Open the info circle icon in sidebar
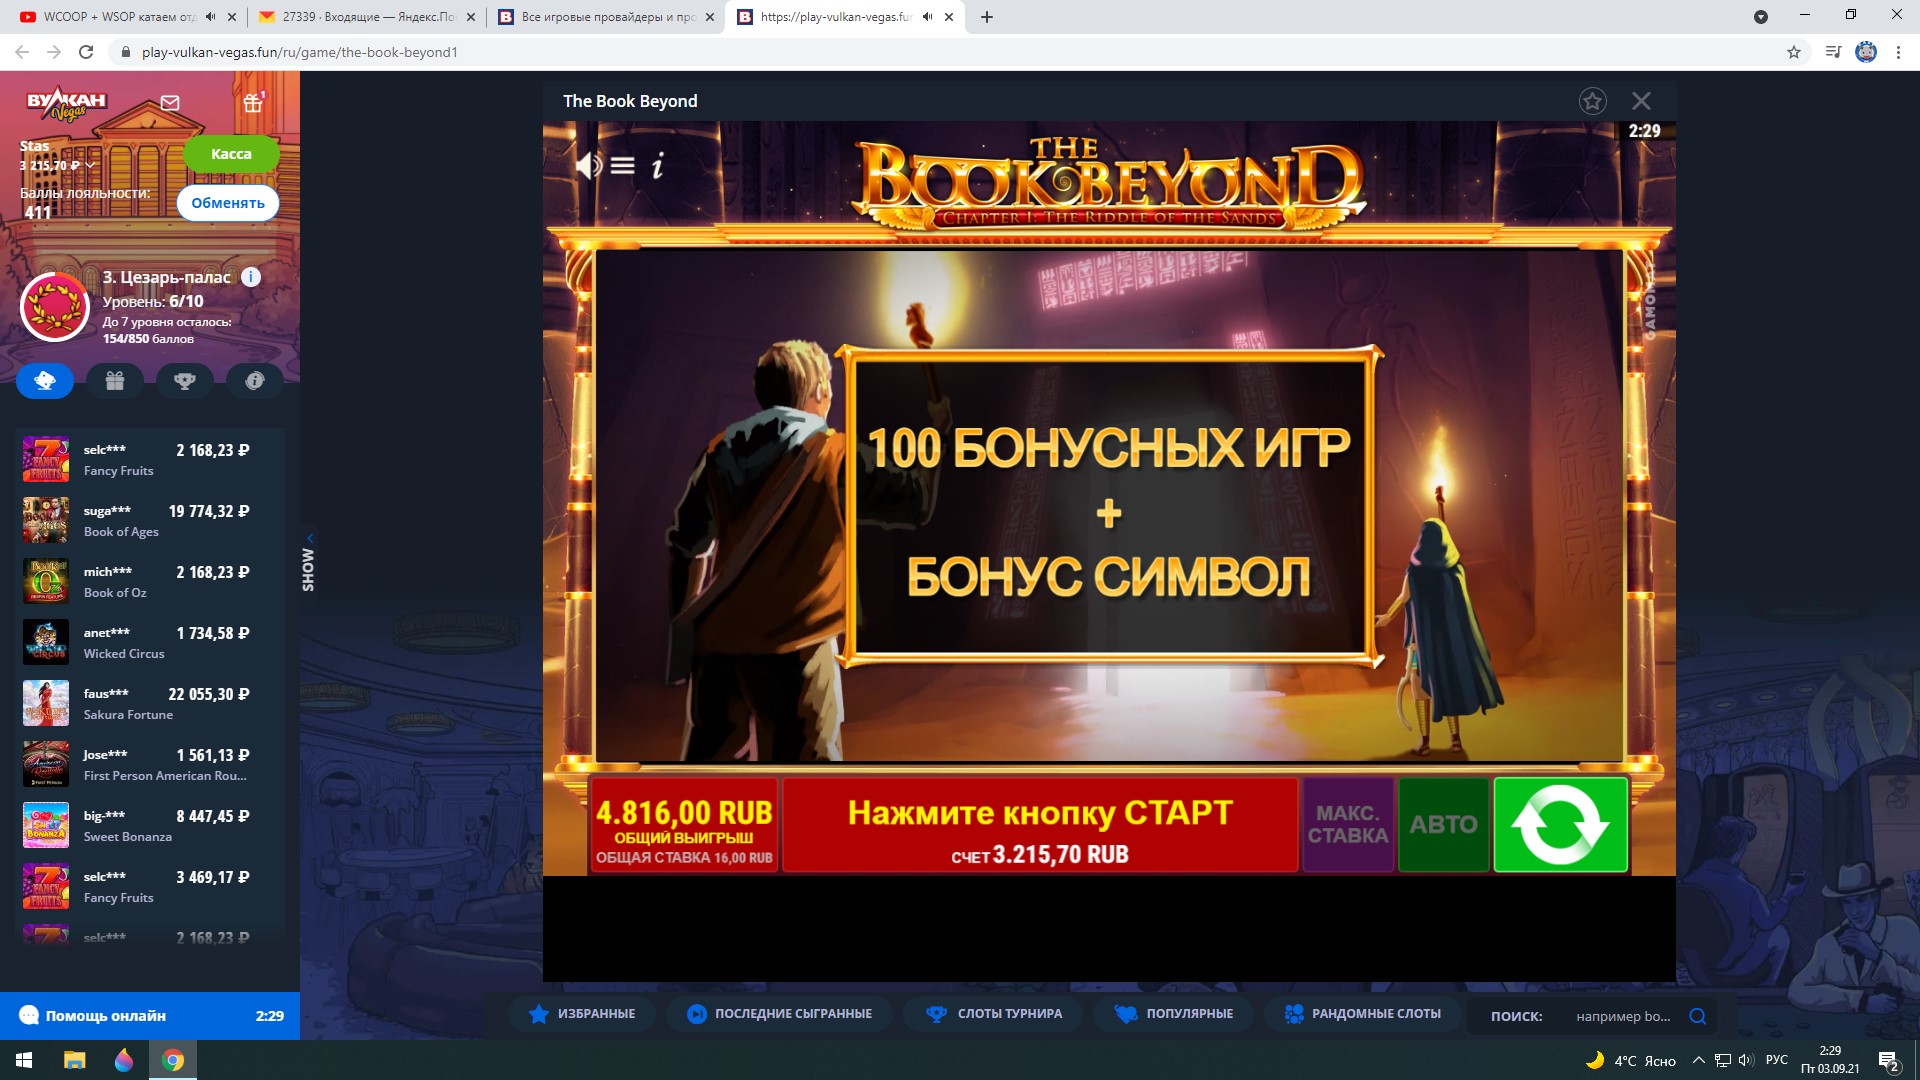 click(254, 380)
